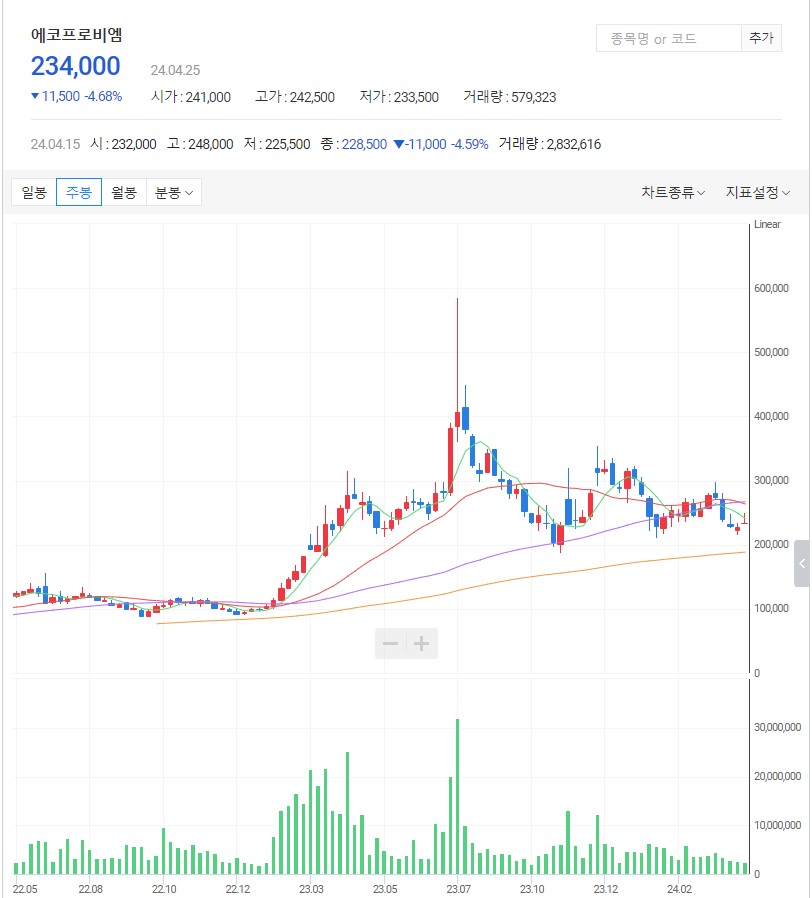Click the blue down-triangle beside 11,500
Screen dimensions: 812x898
click(x=35, y=97)
